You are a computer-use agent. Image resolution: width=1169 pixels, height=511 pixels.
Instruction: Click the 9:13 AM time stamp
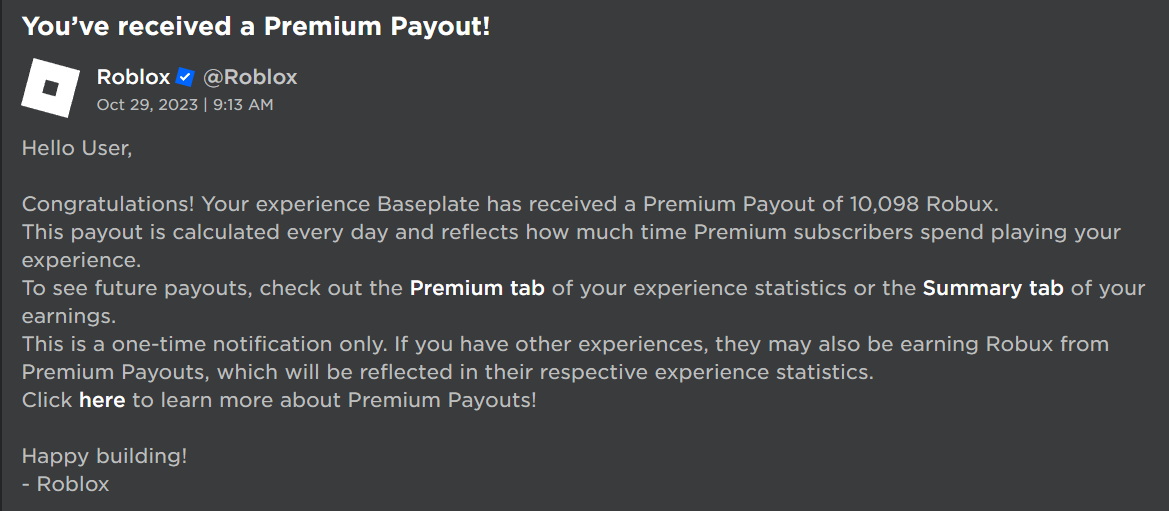coord(243,104)
